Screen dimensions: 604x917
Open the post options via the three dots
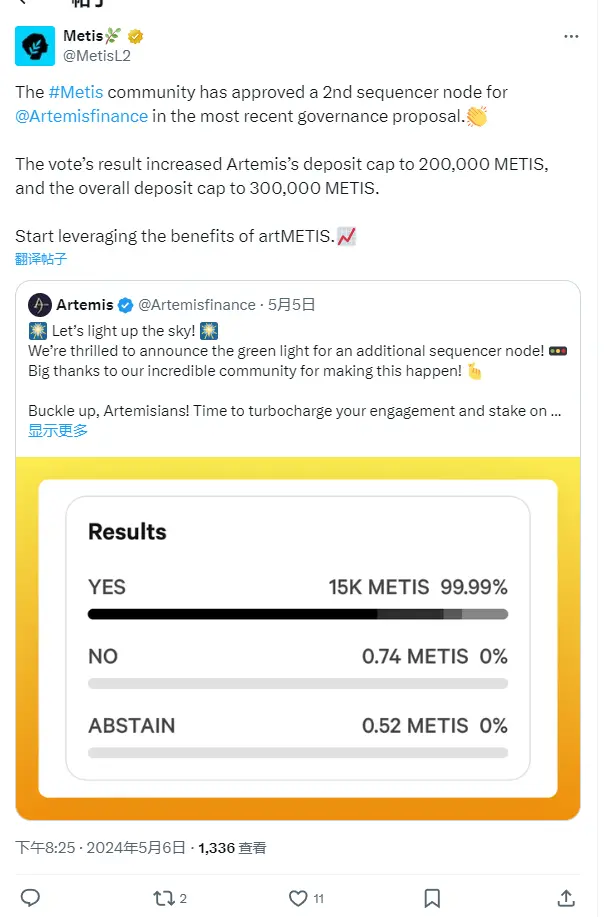tap(571, 36)
